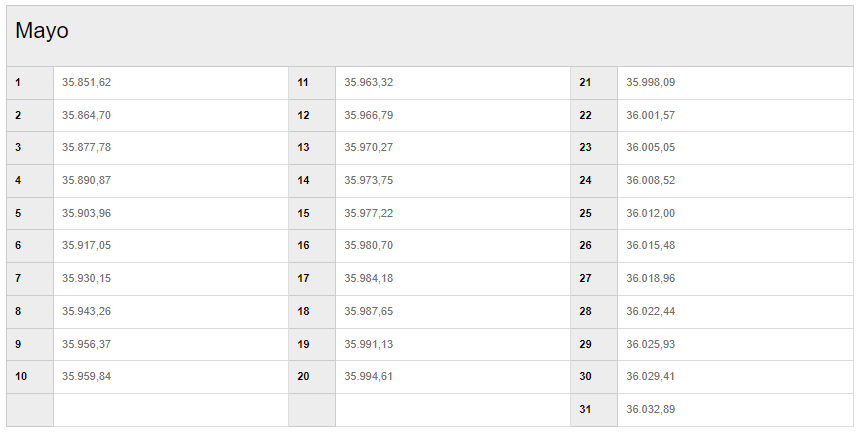Select day number 27 cell
The width and height of the screenshot is (862, 439).
(x=594, y=279)
